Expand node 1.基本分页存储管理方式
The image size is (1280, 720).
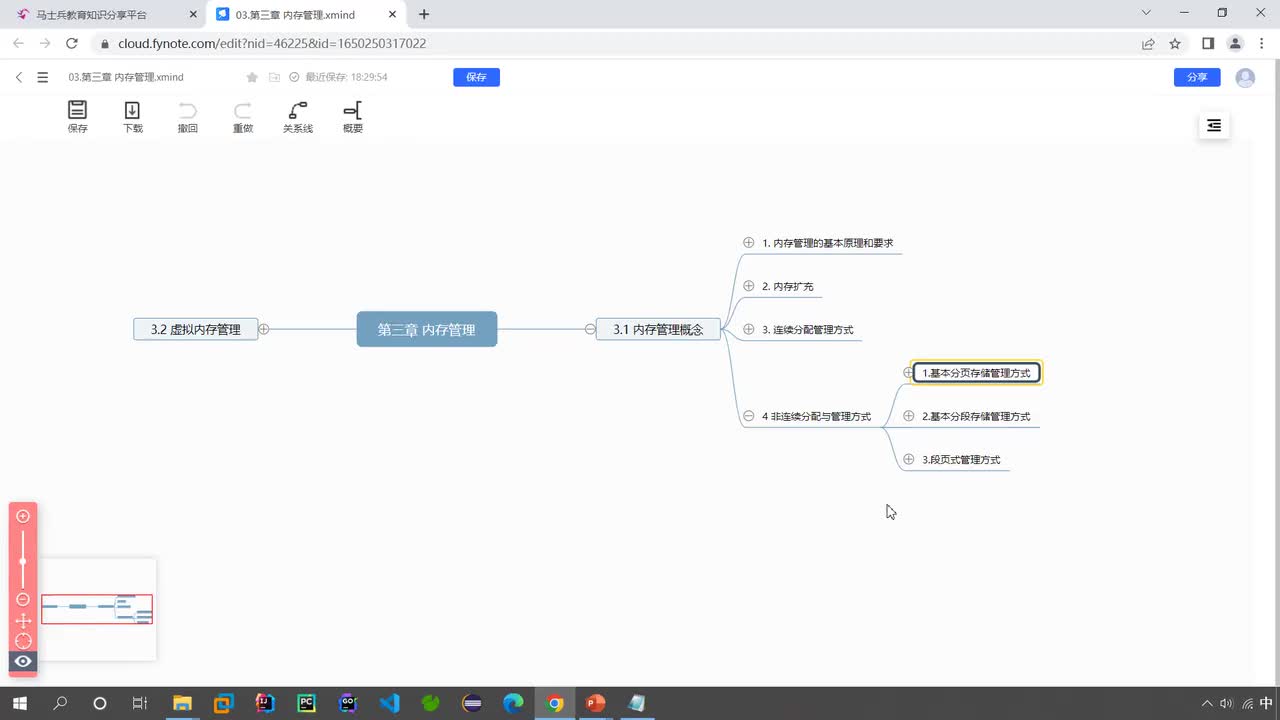coord(908,373)
